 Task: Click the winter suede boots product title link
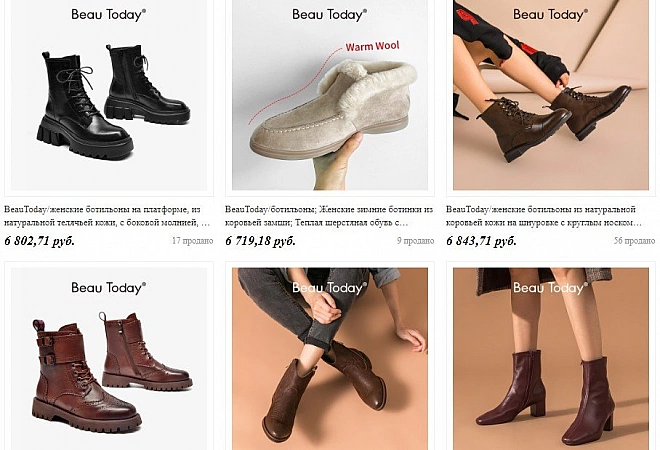click(x=329, y=216)
